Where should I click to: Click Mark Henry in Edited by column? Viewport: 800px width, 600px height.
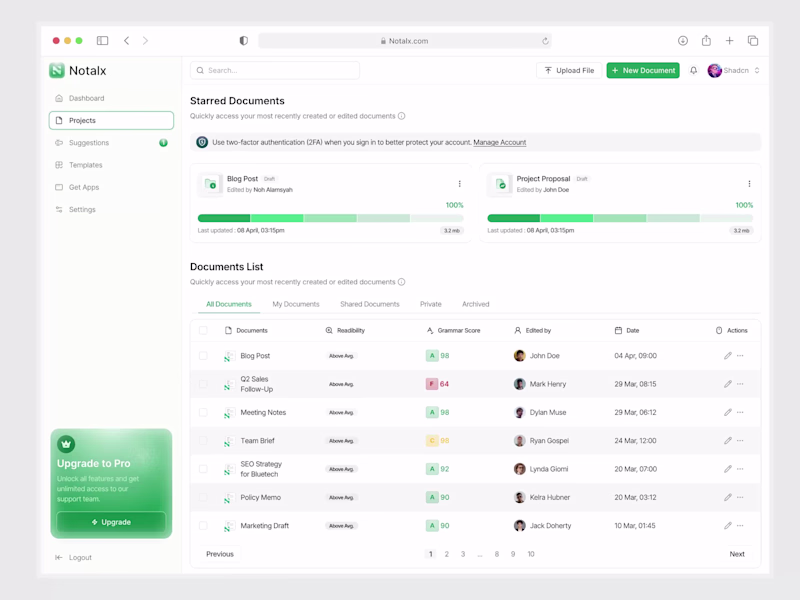coord(540,384)
